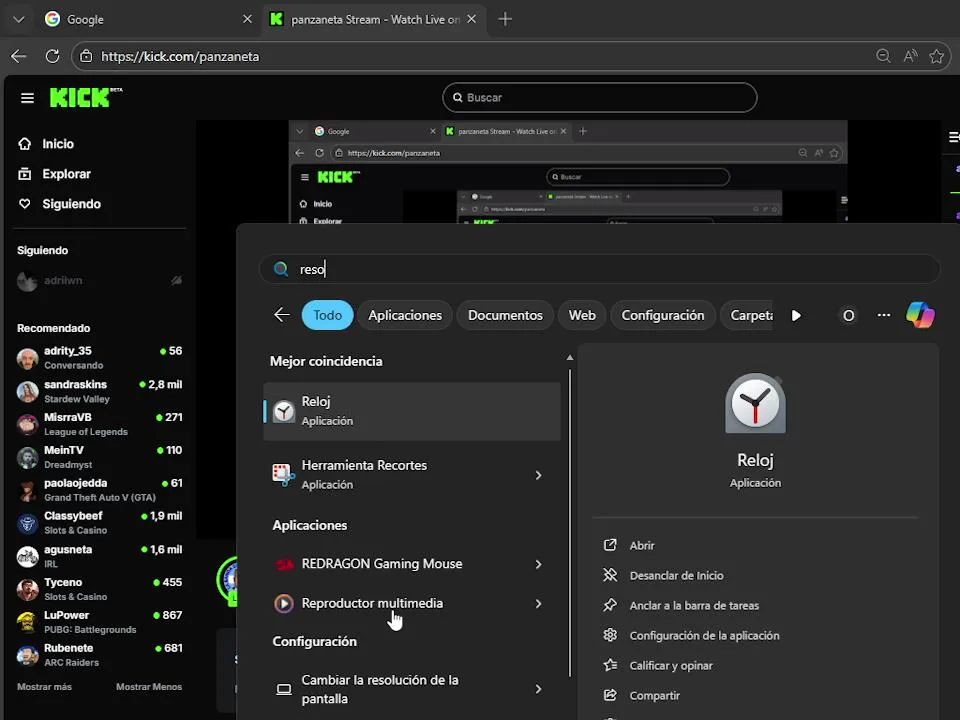Switch to the Google tab
This screenshot has height=720, width=960.
pos(149,19)
